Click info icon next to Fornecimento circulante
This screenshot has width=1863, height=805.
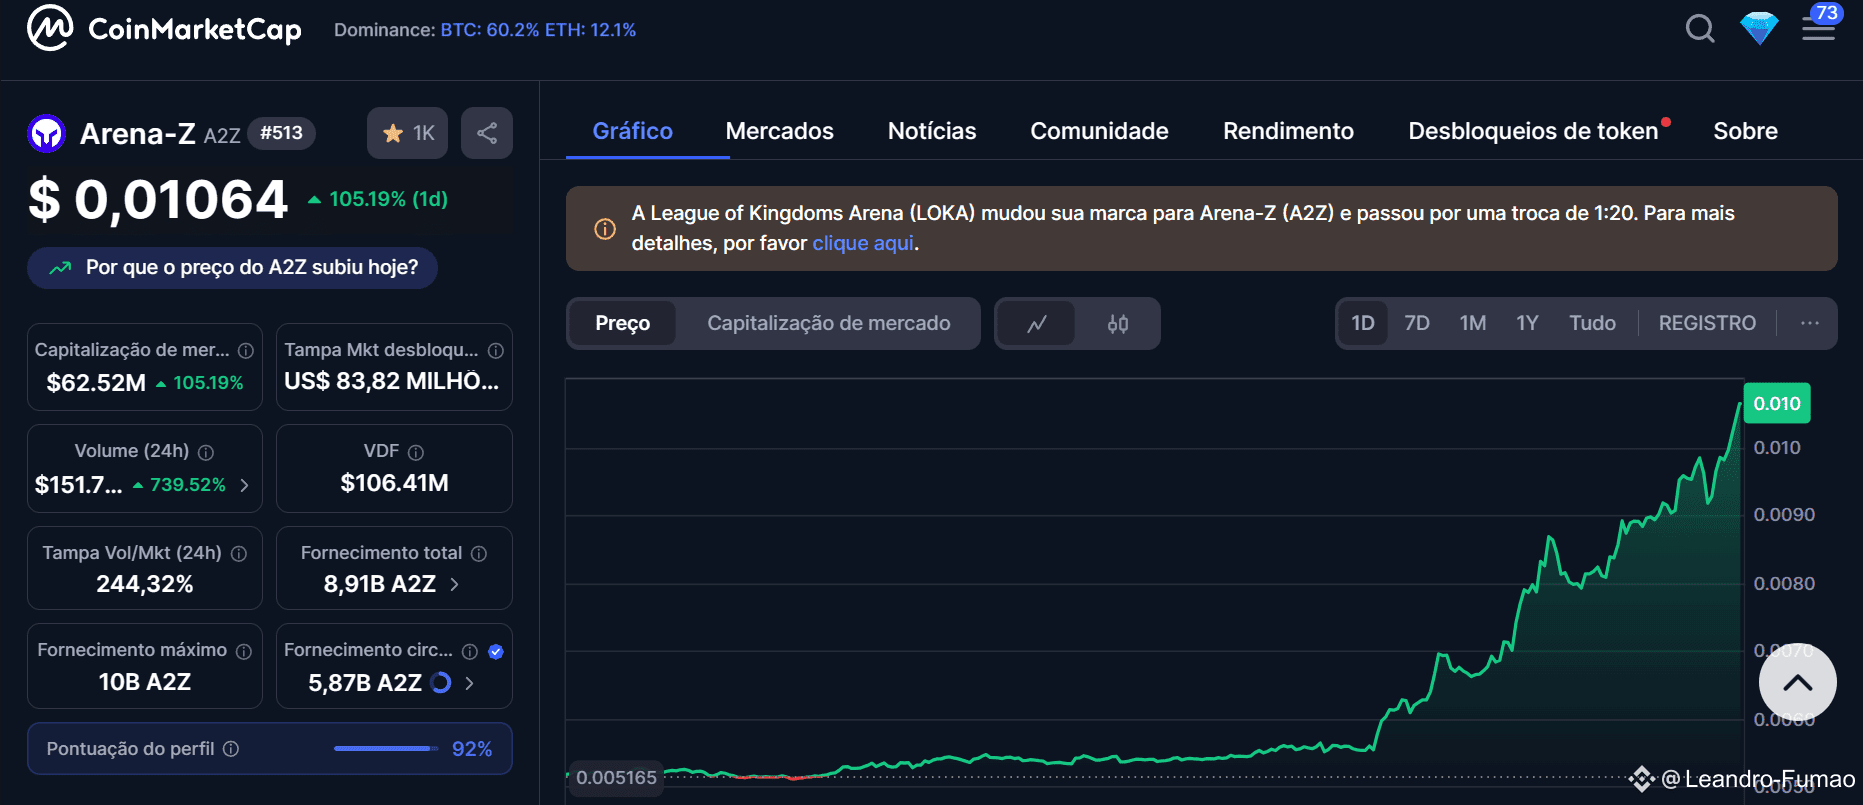pyautogui.click(x=470, y=652)
